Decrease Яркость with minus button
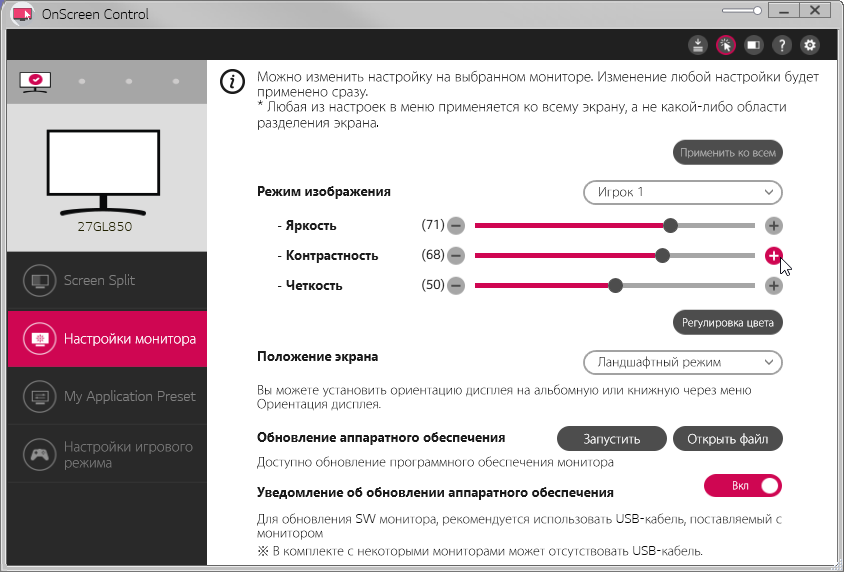Screen dimensions: 844x572 (456, 225)
